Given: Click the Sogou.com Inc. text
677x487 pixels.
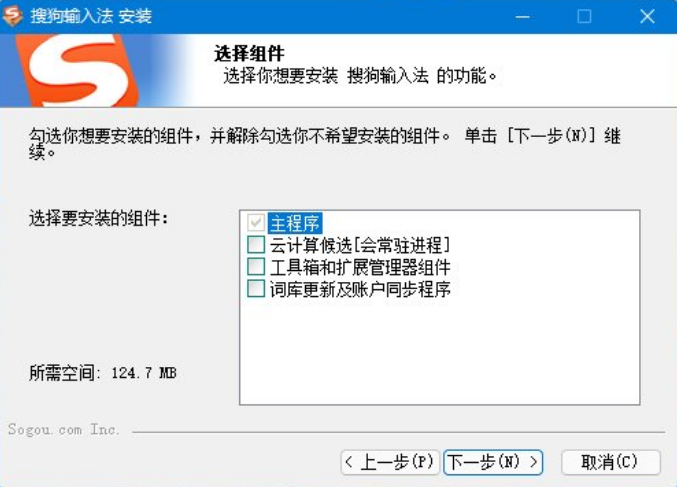Looking at the screenshot, I should point(63,430).
